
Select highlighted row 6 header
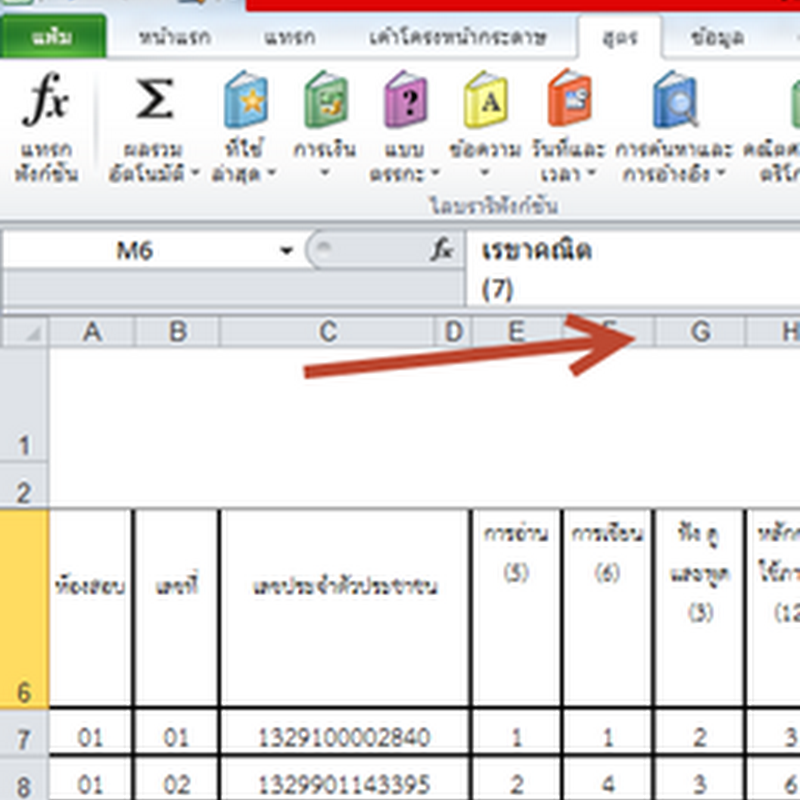pos(24,609)
